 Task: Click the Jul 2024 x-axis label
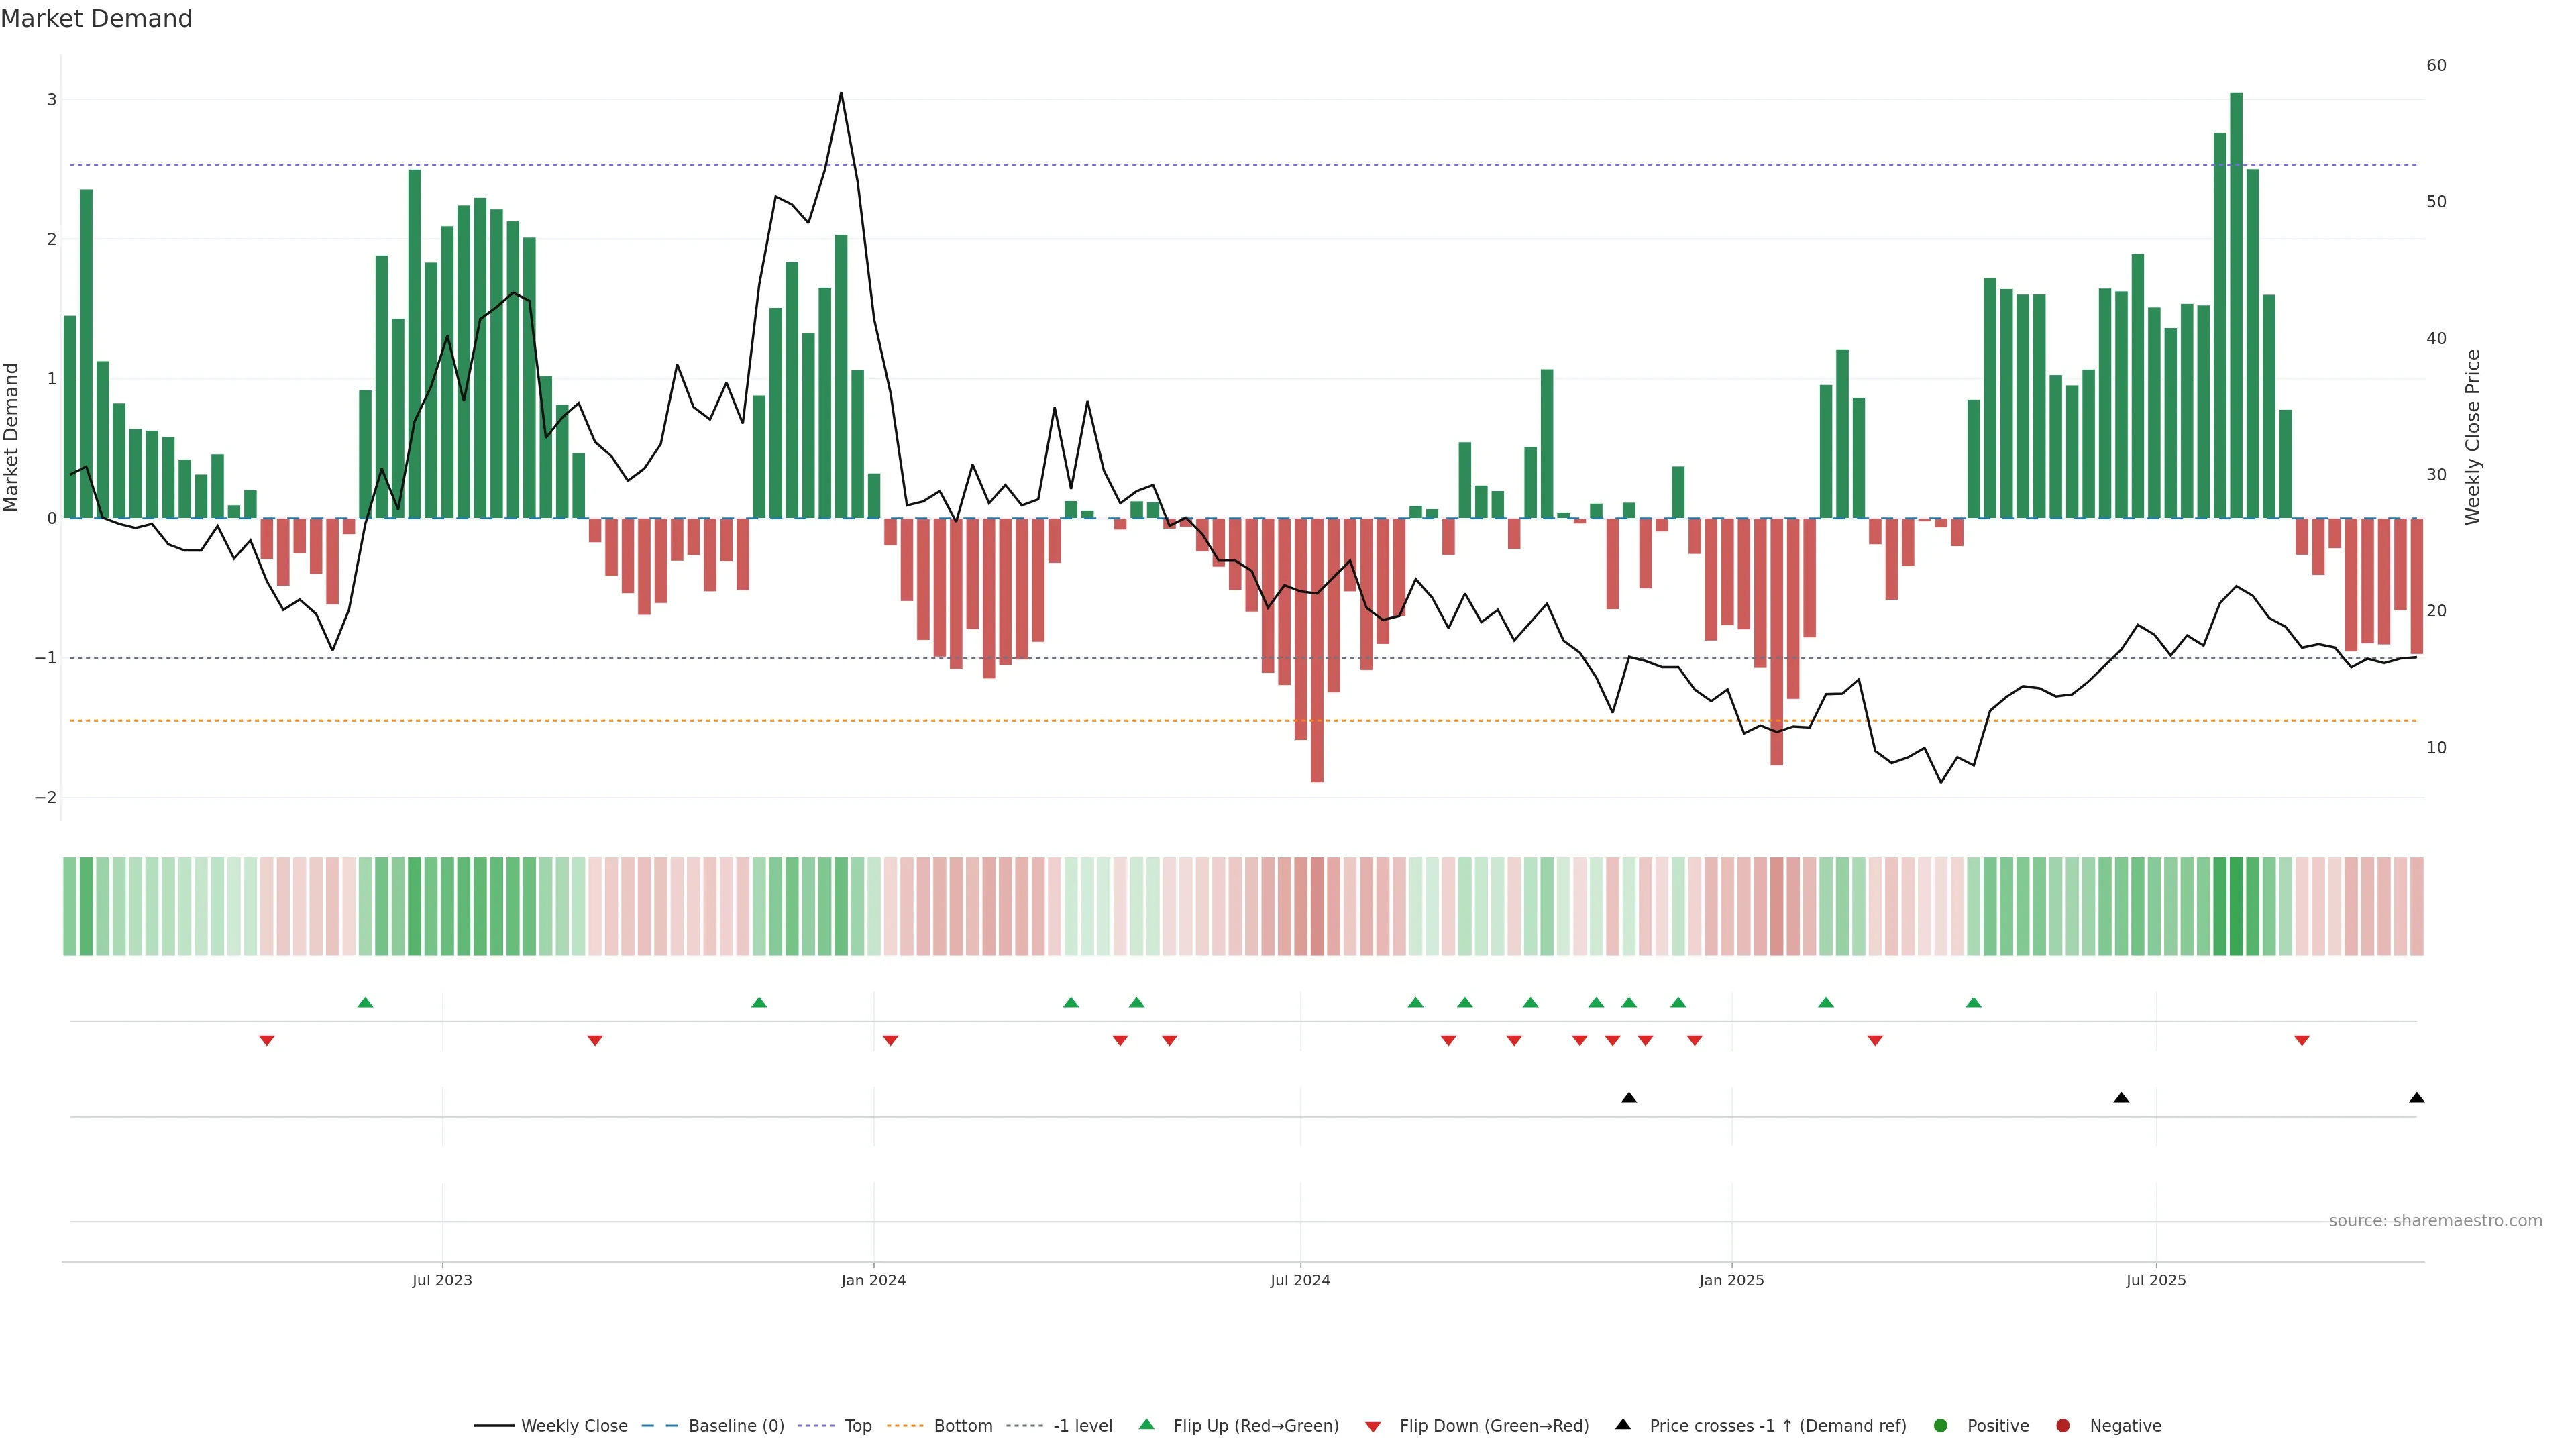[1300, 1280]
